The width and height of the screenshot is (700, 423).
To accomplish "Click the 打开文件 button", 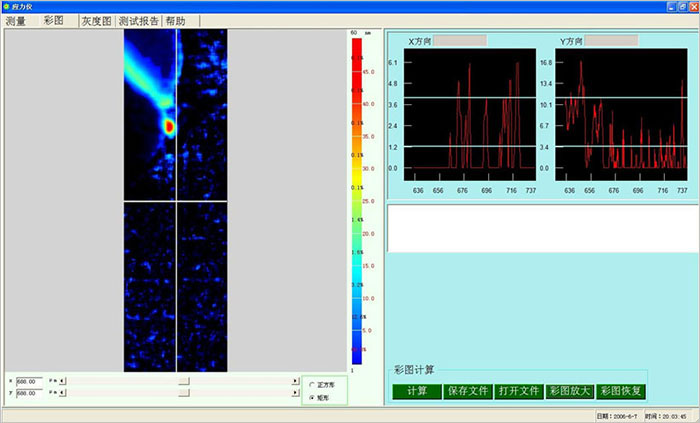I will click(x=520, y=391).
